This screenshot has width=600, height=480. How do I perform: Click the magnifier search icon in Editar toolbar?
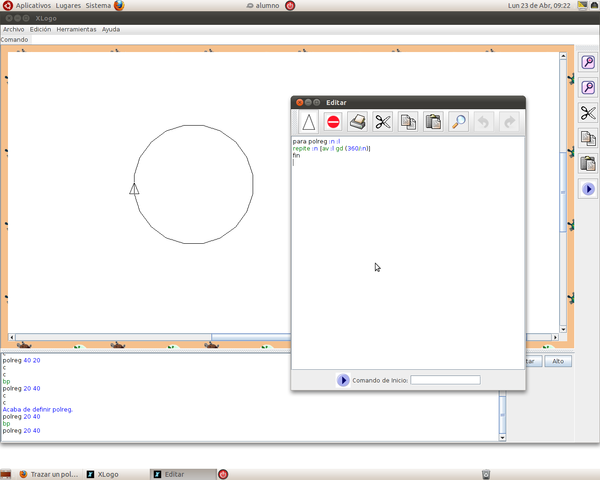[458, 122]
